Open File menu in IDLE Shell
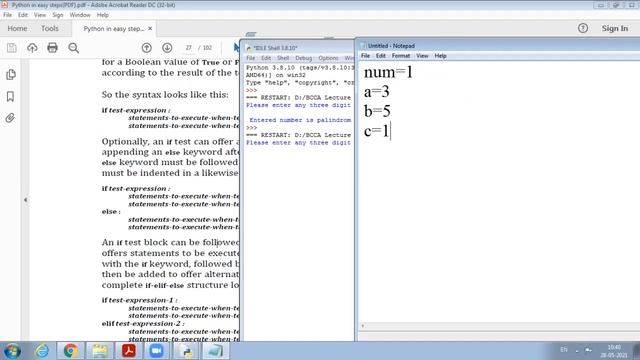Viewport: 640px width, 360px height. tap(251, 58)
